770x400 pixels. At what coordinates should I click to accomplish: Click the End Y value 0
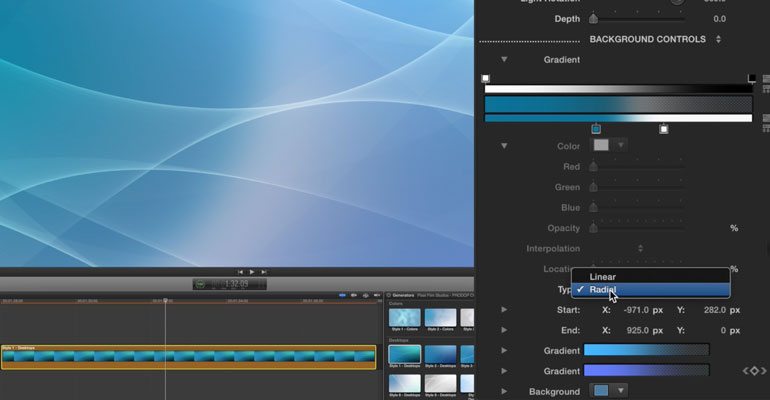[723, 330]
